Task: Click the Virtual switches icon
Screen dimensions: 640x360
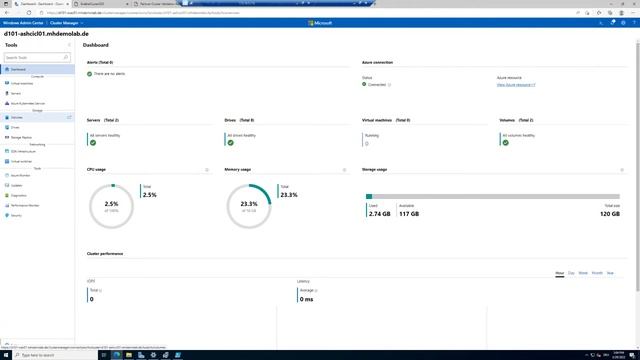Action: point(7,161)
